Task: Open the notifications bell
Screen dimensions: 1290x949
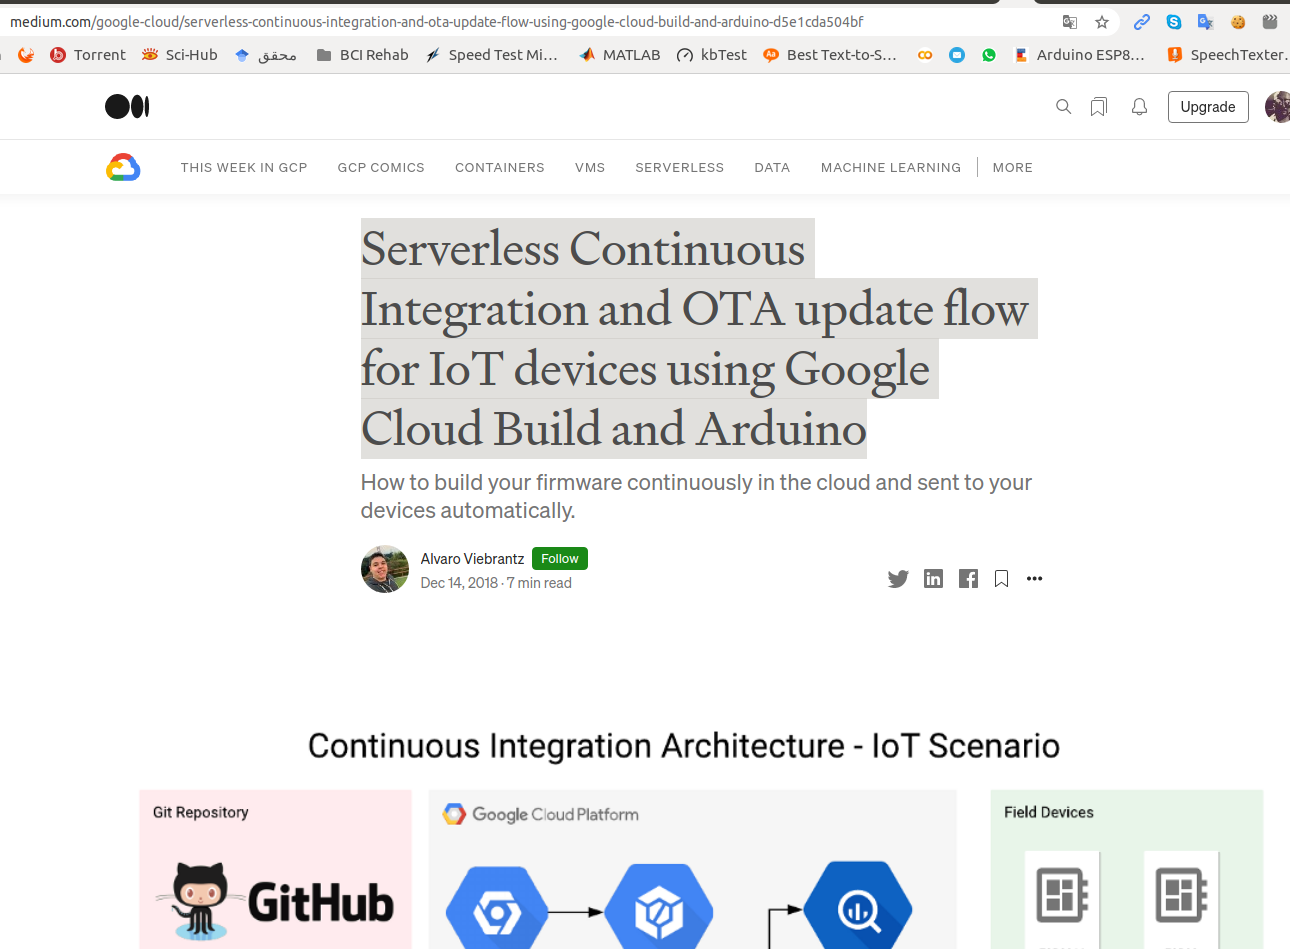Action: click(1139, 107)
